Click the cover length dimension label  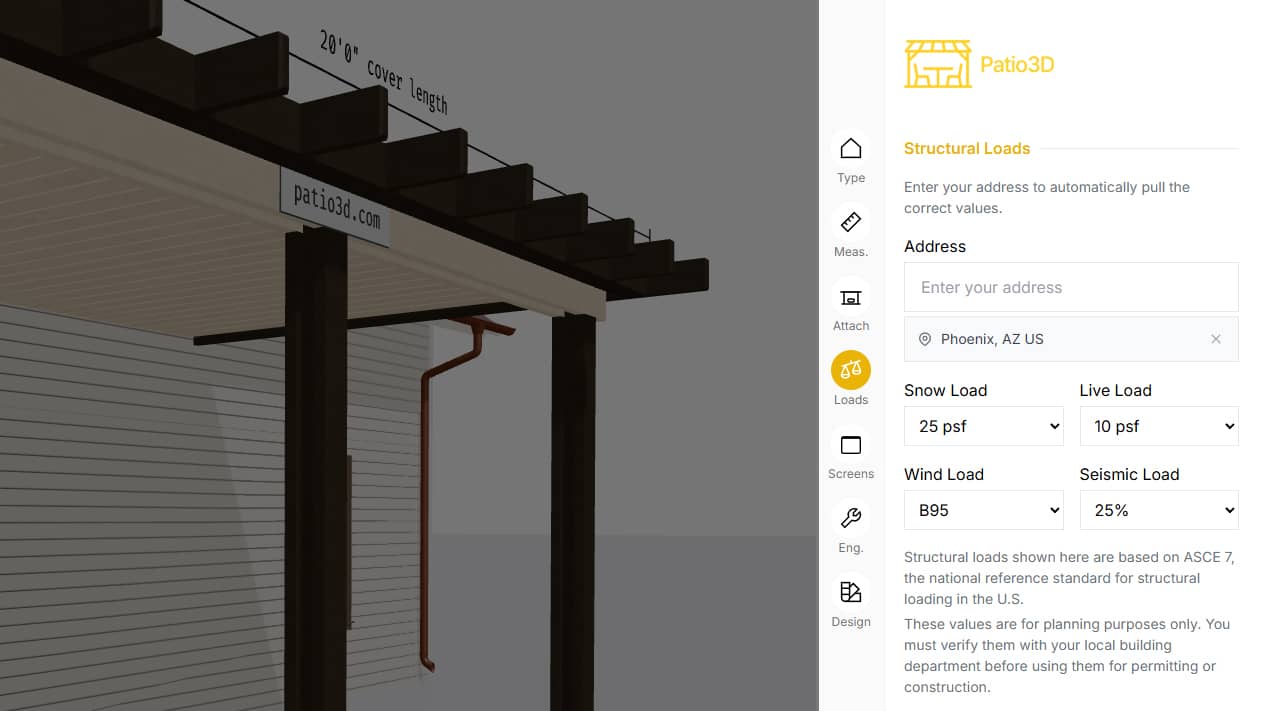coord(383,72)
